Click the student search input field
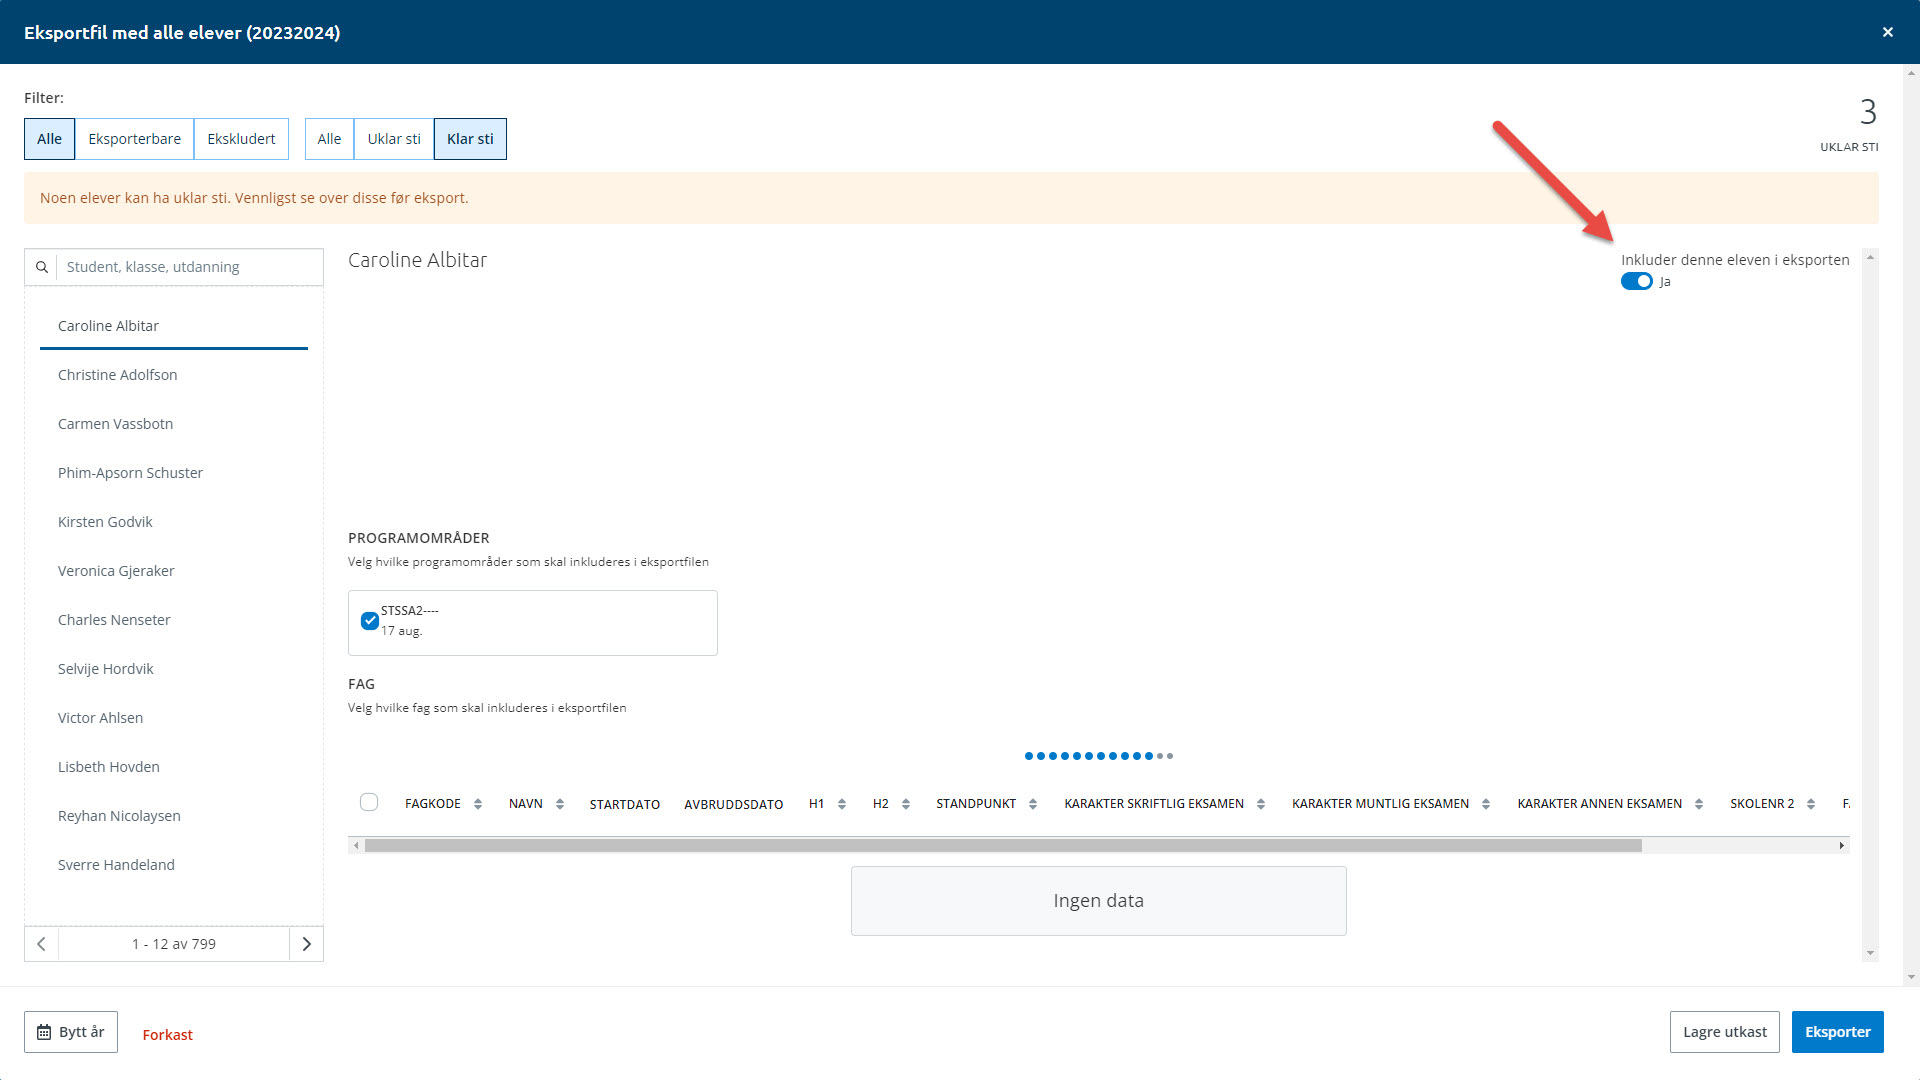This screenshot has width=1920, height=1080. point(189,267)
